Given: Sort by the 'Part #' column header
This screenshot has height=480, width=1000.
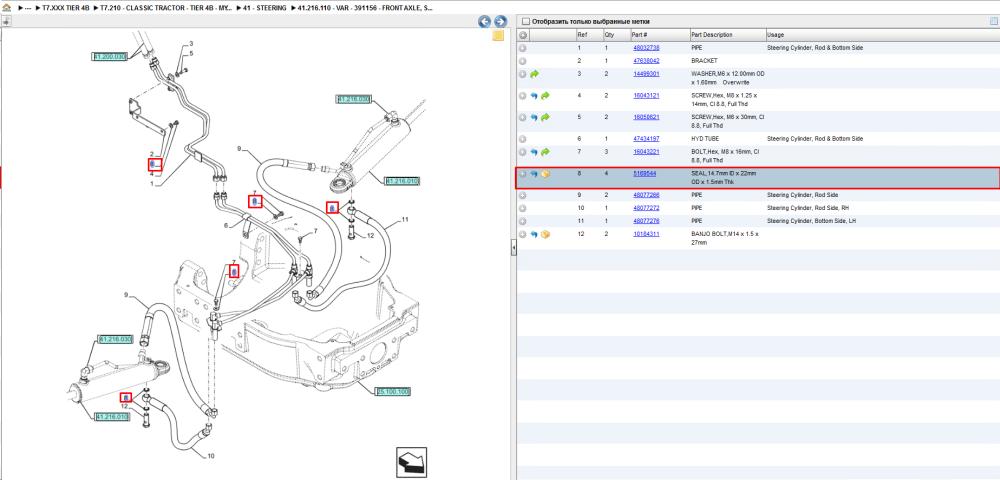Looking at the screenshot, I should (659, 35).
